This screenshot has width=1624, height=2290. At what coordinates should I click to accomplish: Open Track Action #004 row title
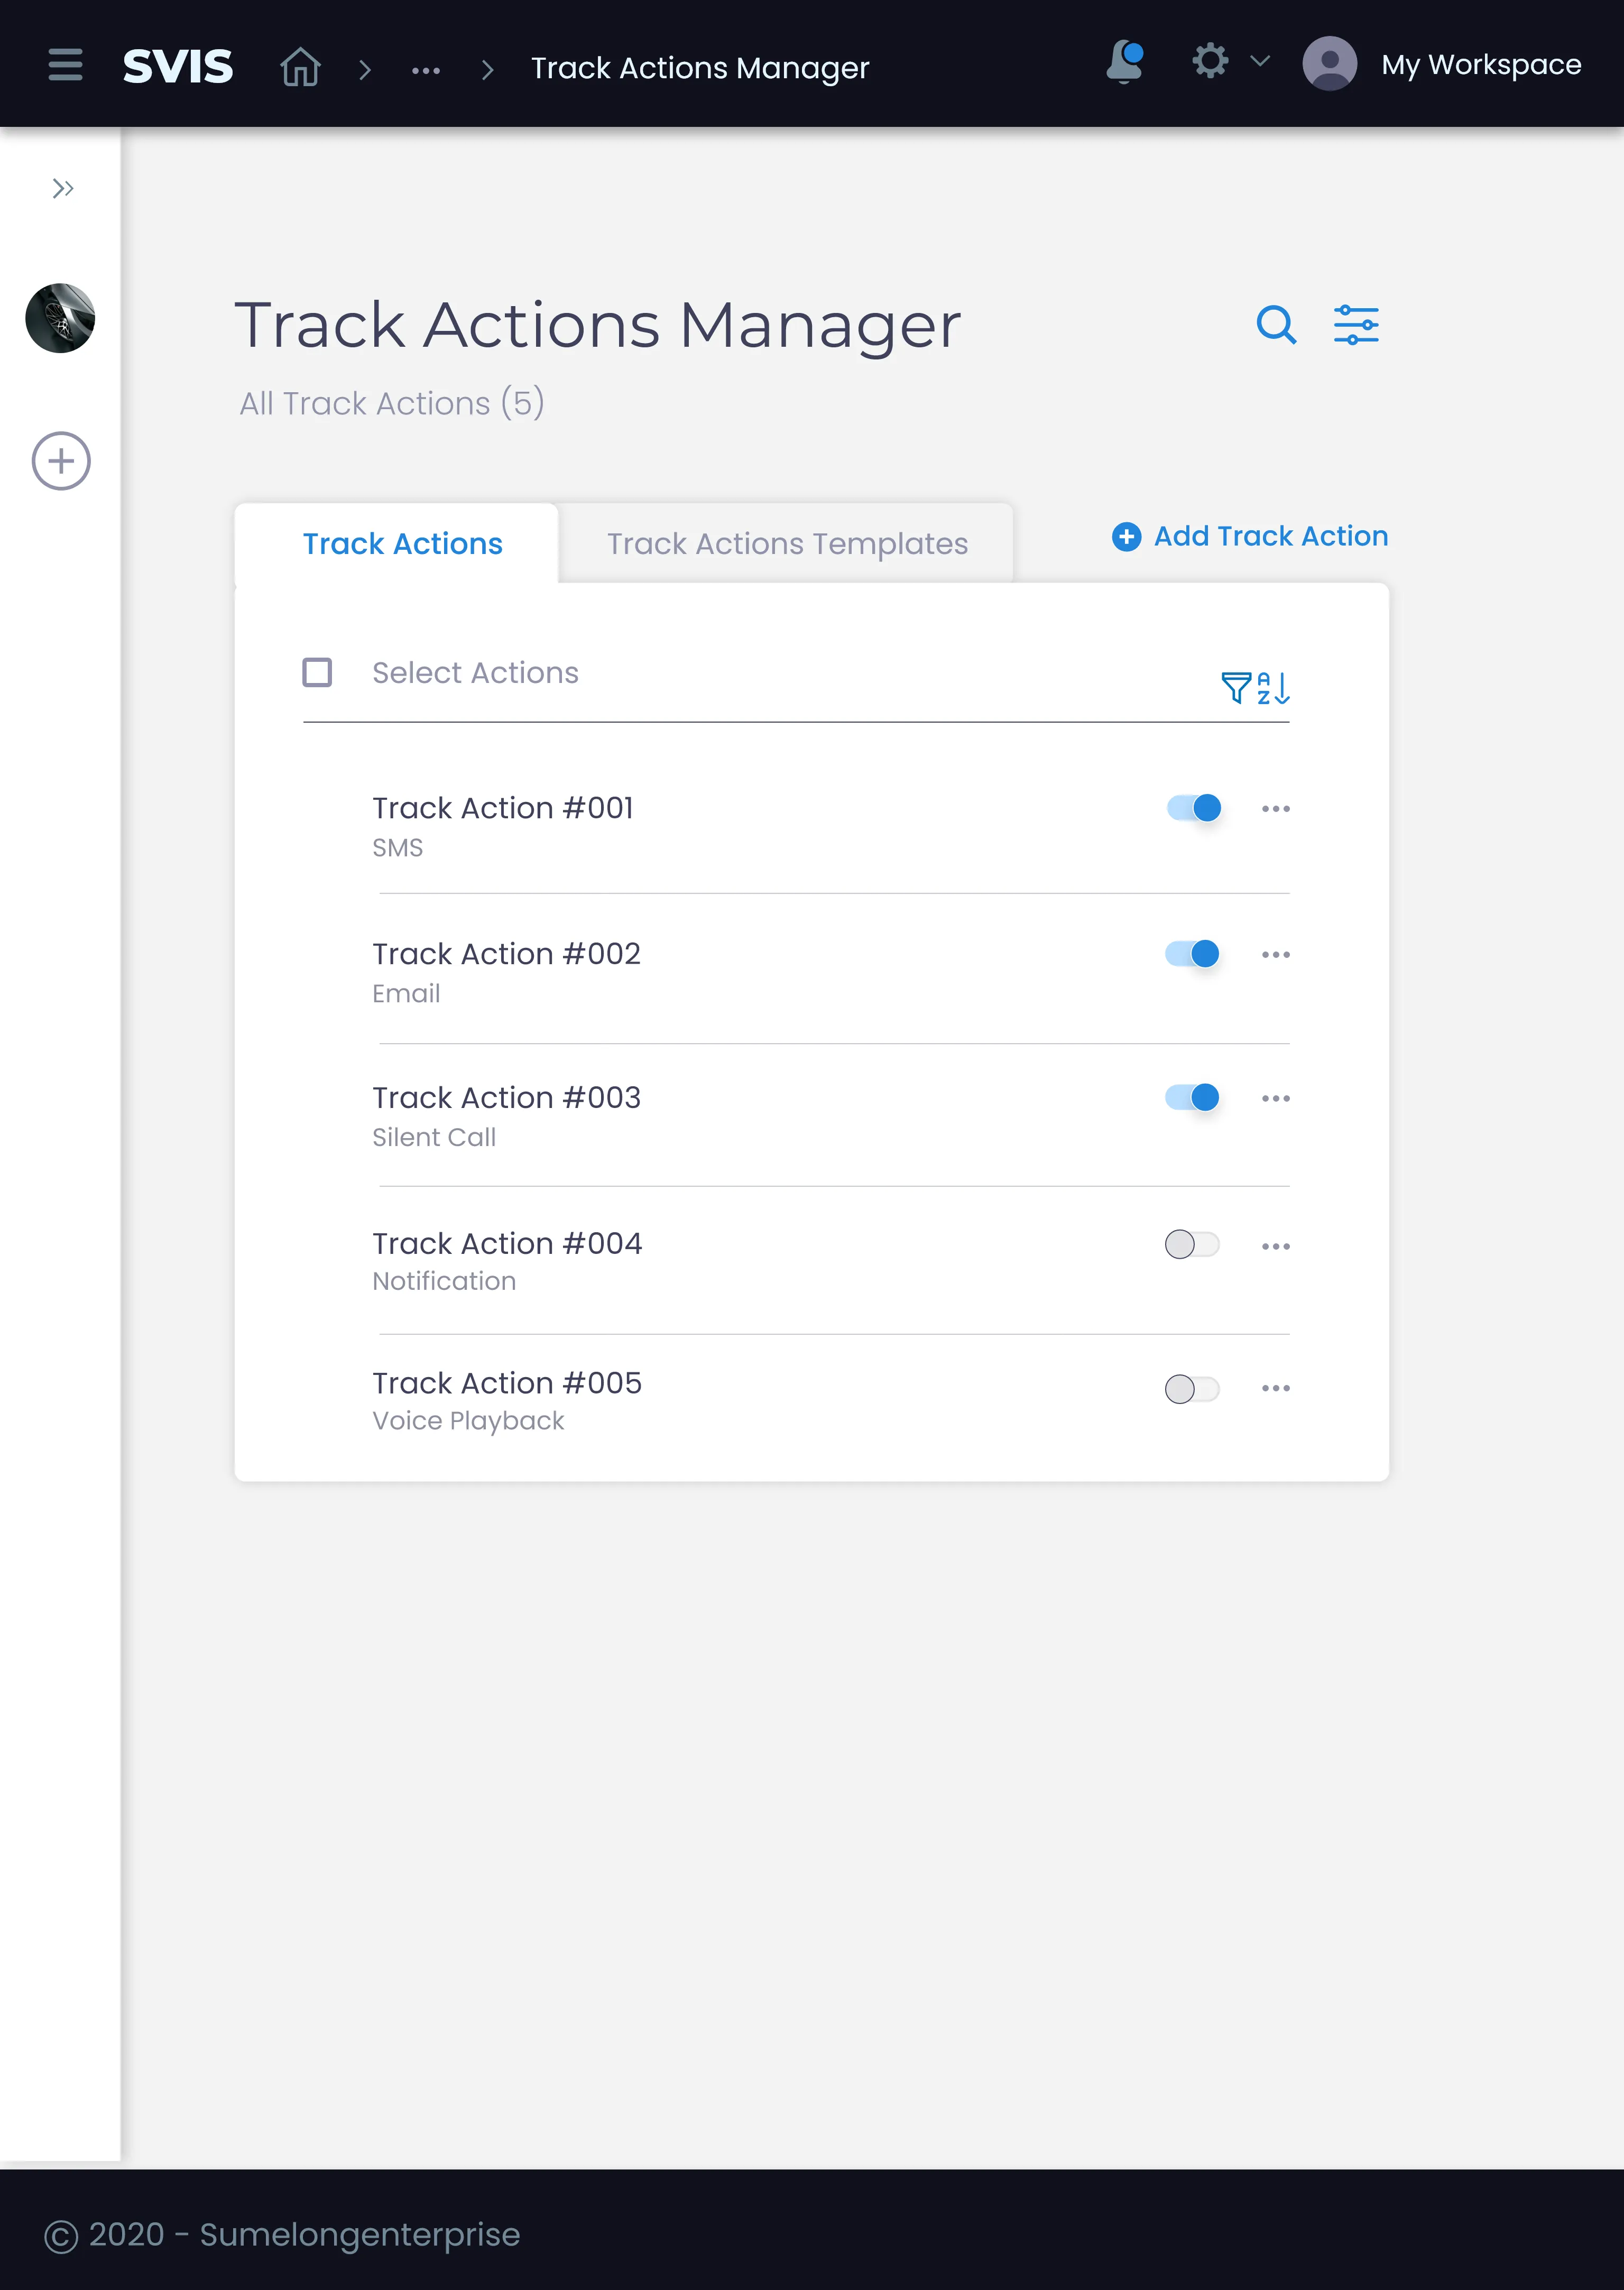tap(507, 1243)
